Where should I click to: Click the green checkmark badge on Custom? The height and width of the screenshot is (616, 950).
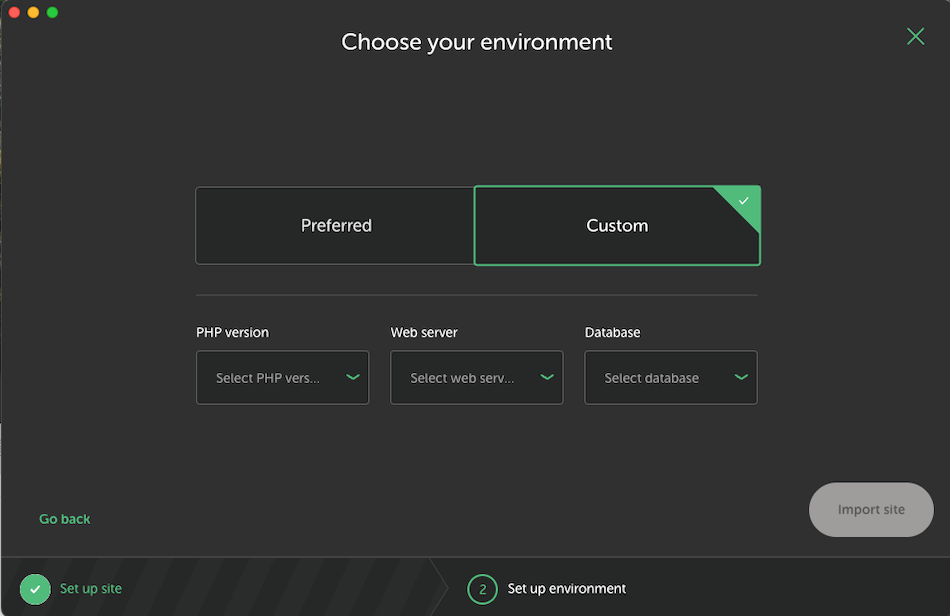click(743, 201)
